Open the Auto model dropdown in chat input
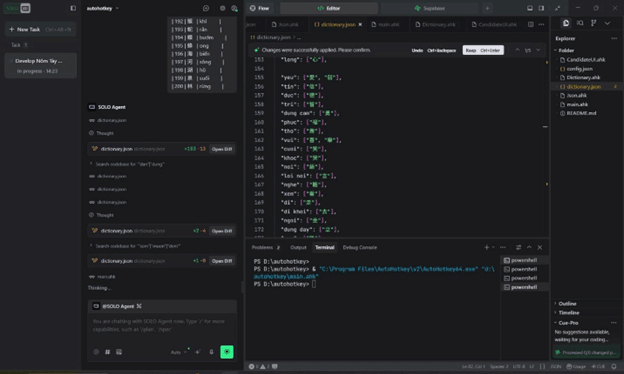This screenshot has height=374, width=624. click(178, 352)
